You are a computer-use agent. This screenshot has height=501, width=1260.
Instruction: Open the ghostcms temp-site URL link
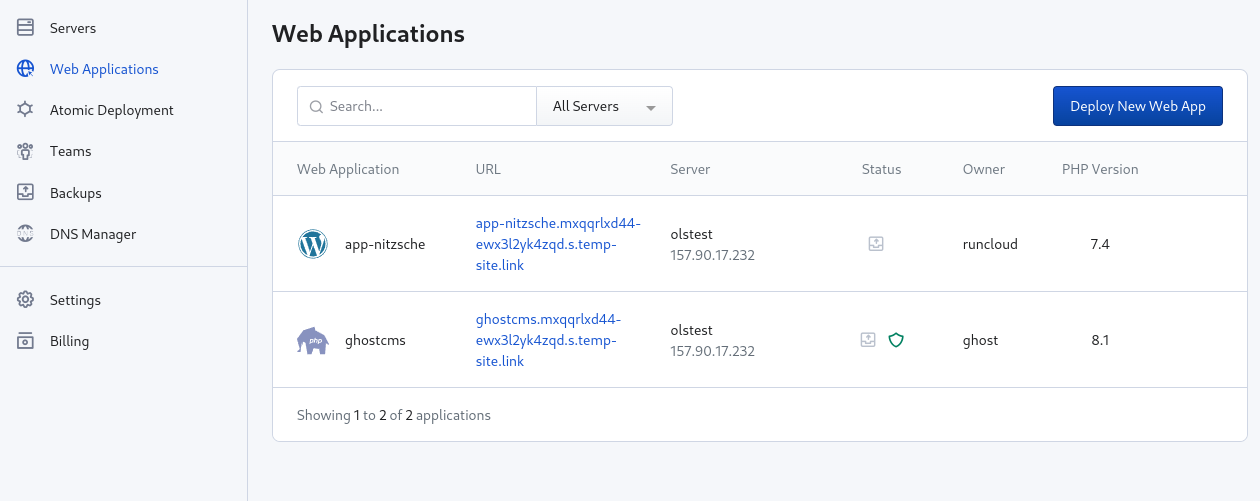click(548, 340)
